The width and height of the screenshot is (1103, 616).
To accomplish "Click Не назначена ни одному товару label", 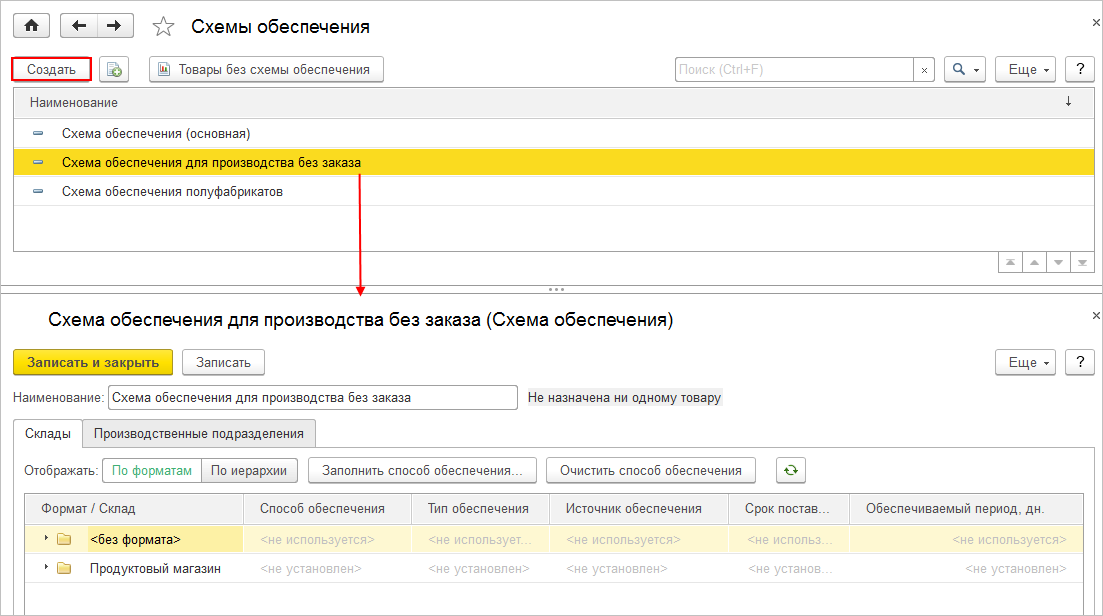I will coord(625,397).
